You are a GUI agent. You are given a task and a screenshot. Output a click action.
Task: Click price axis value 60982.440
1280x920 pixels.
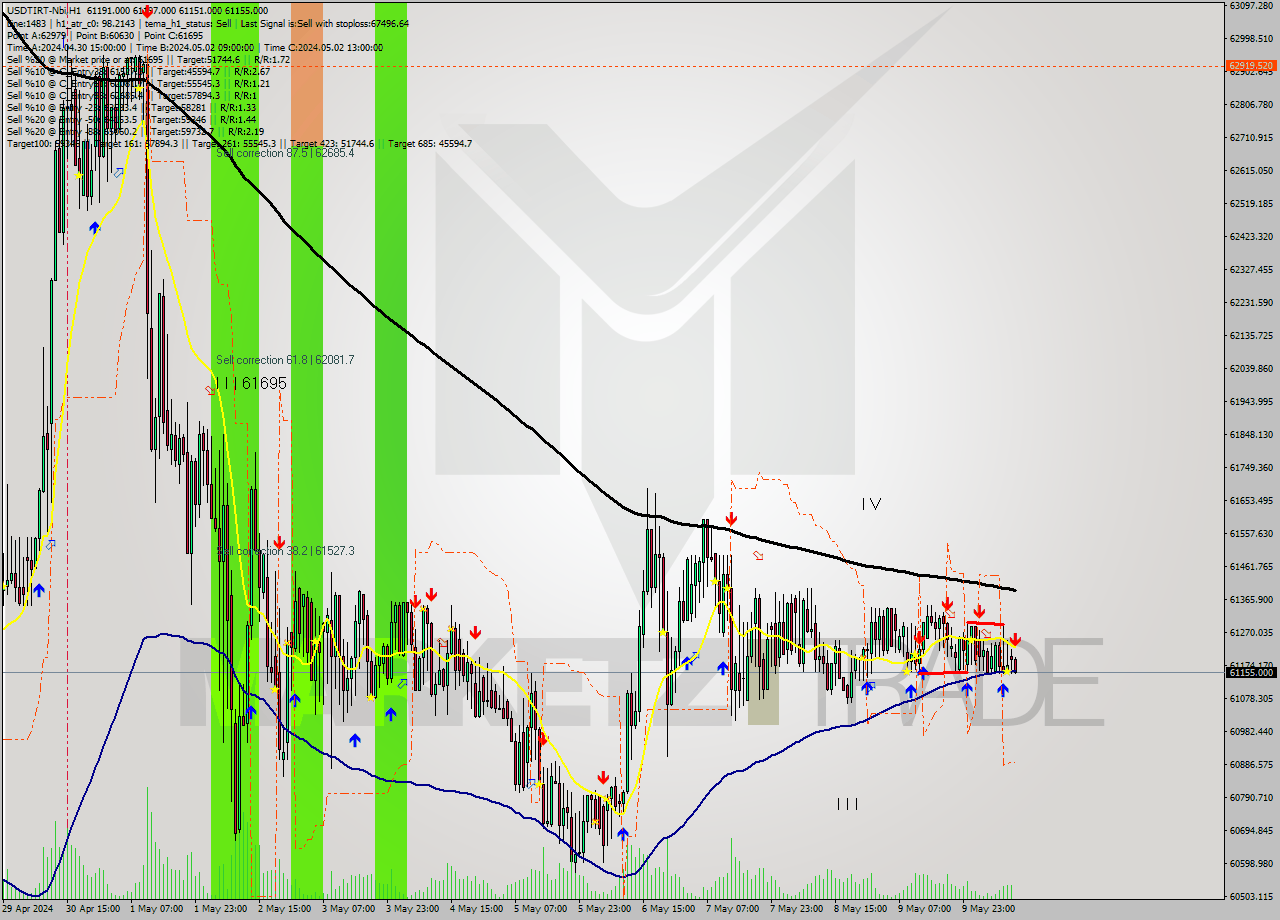click(1251, 731)
